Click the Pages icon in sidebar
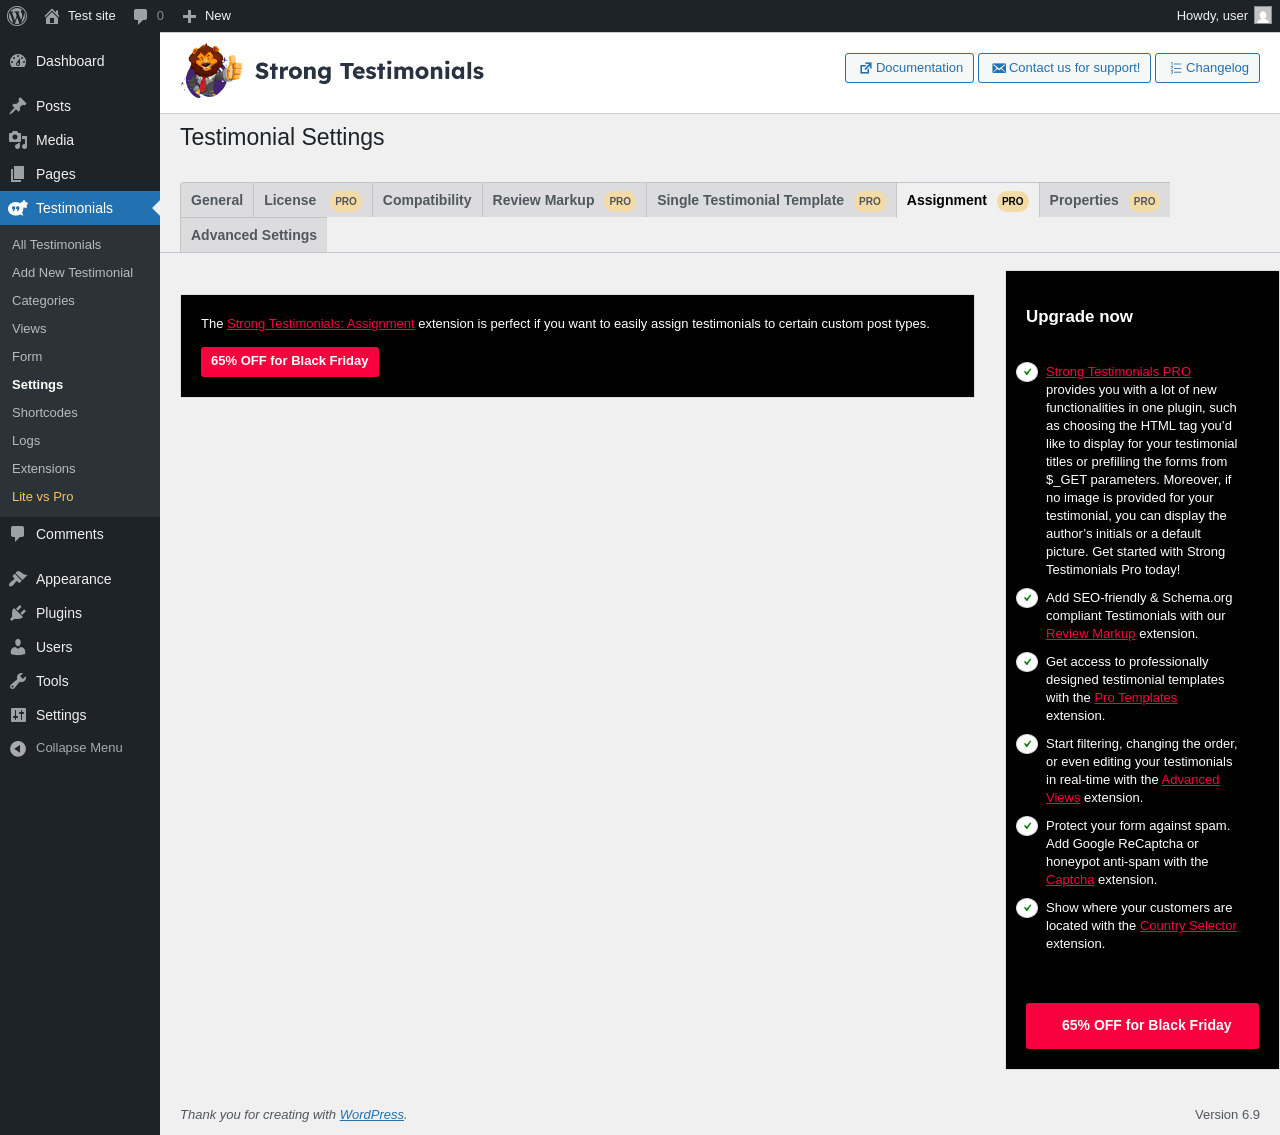Screen dimensions: 1280x1135 18,174
